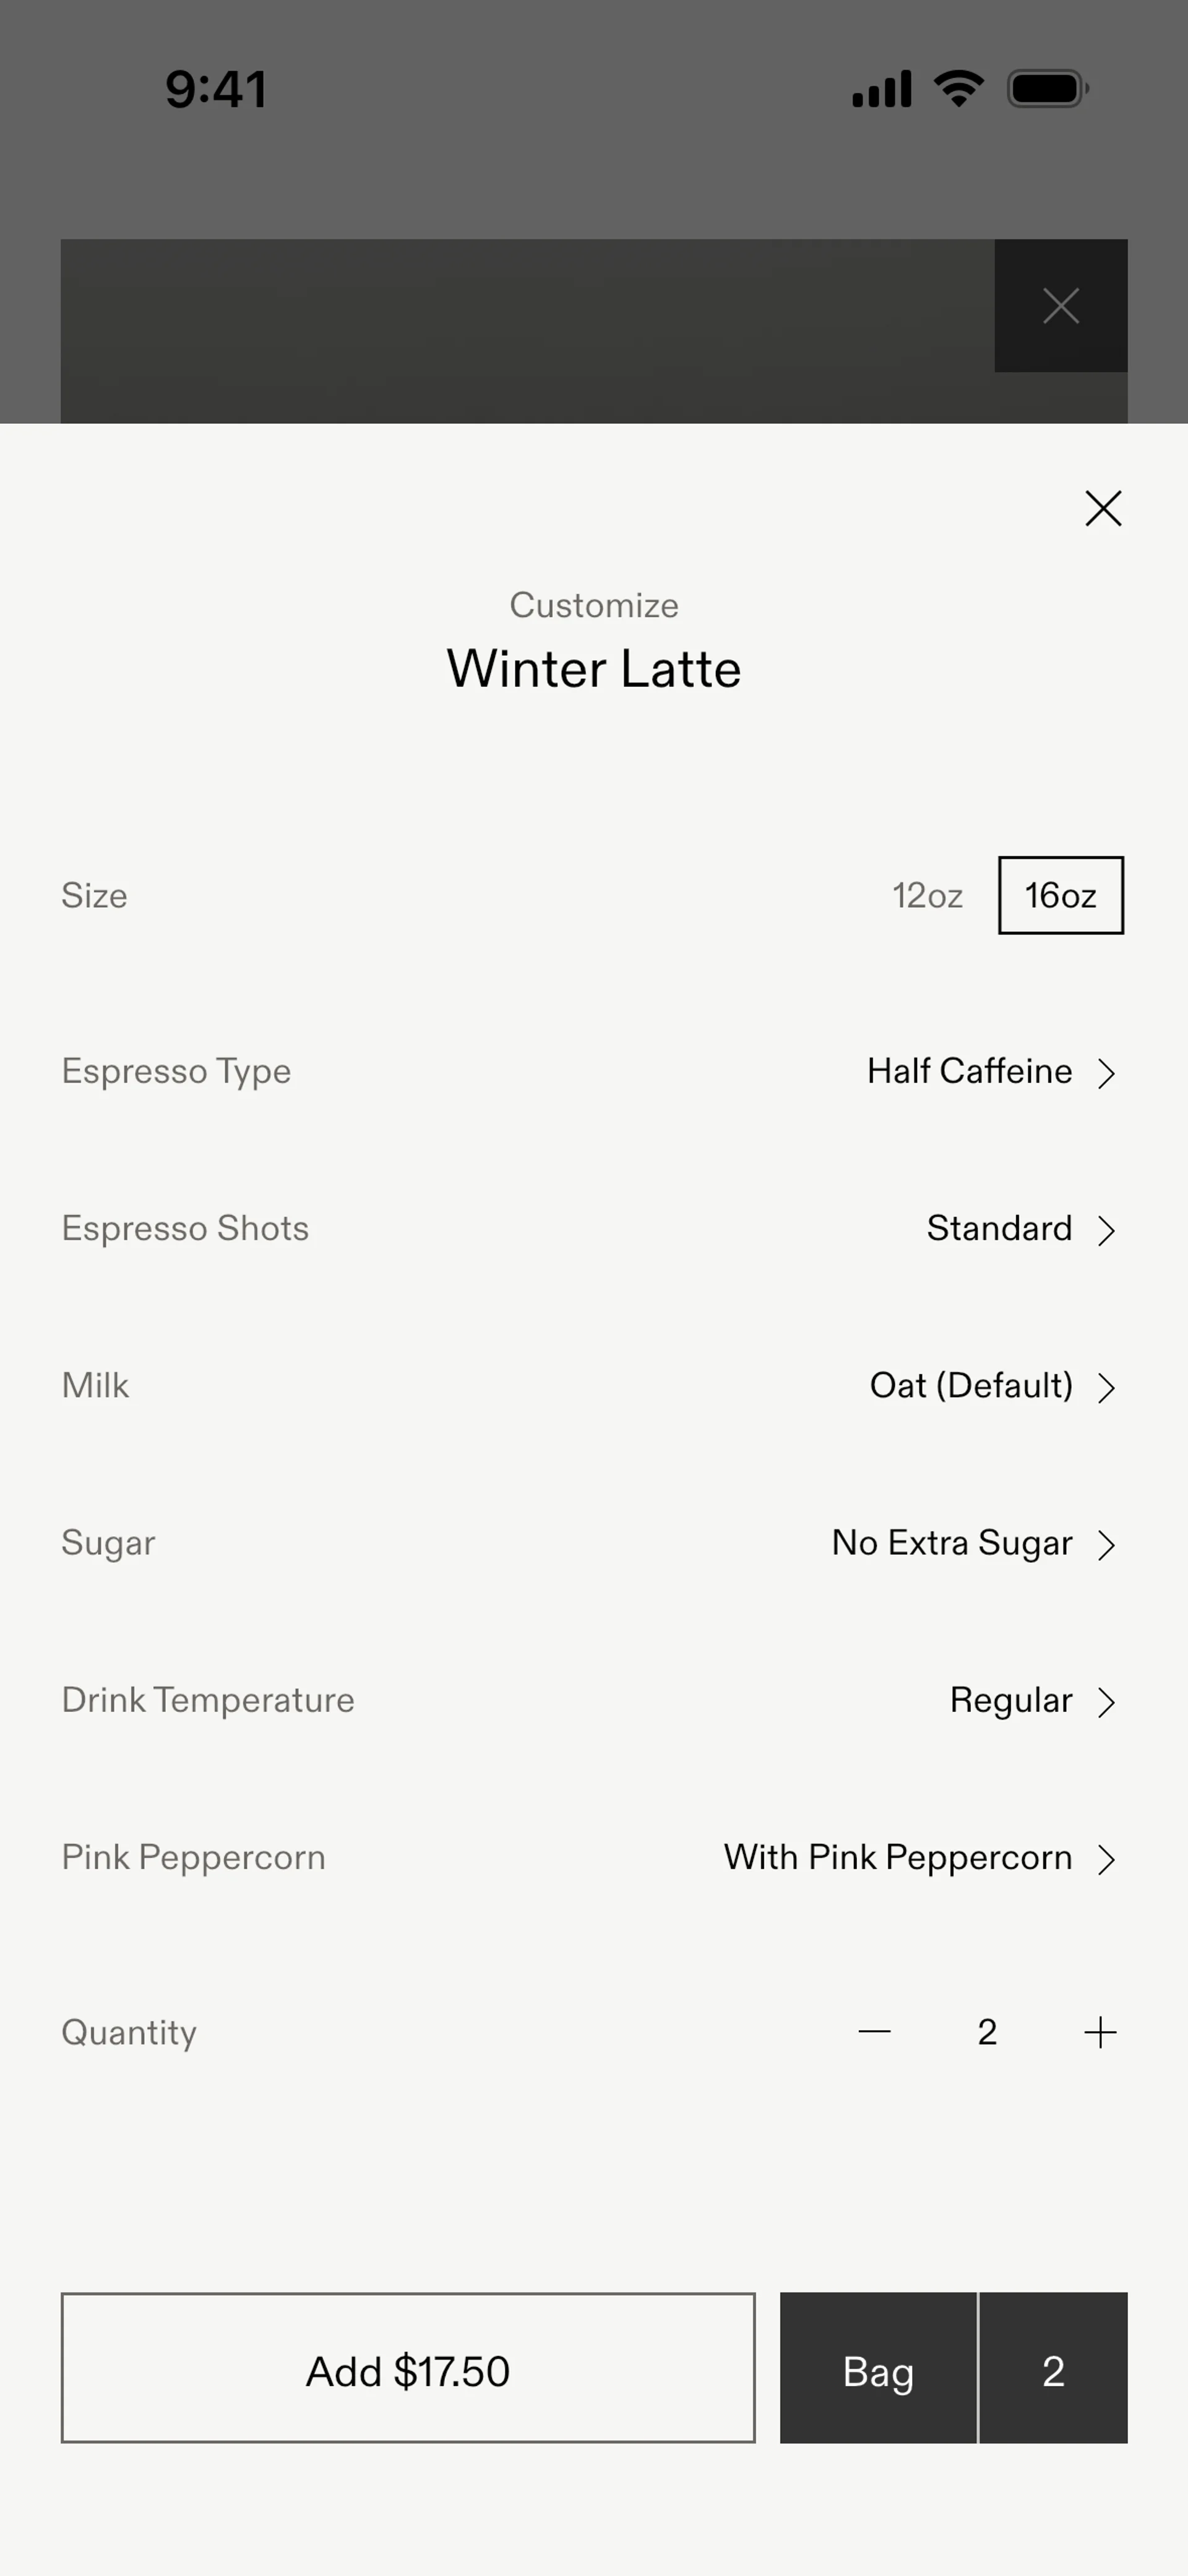This screenshot has height=2576, width=1188.
Task: Tap With Pink Peppercorn selection text
Action: [x=898, y=1857]
